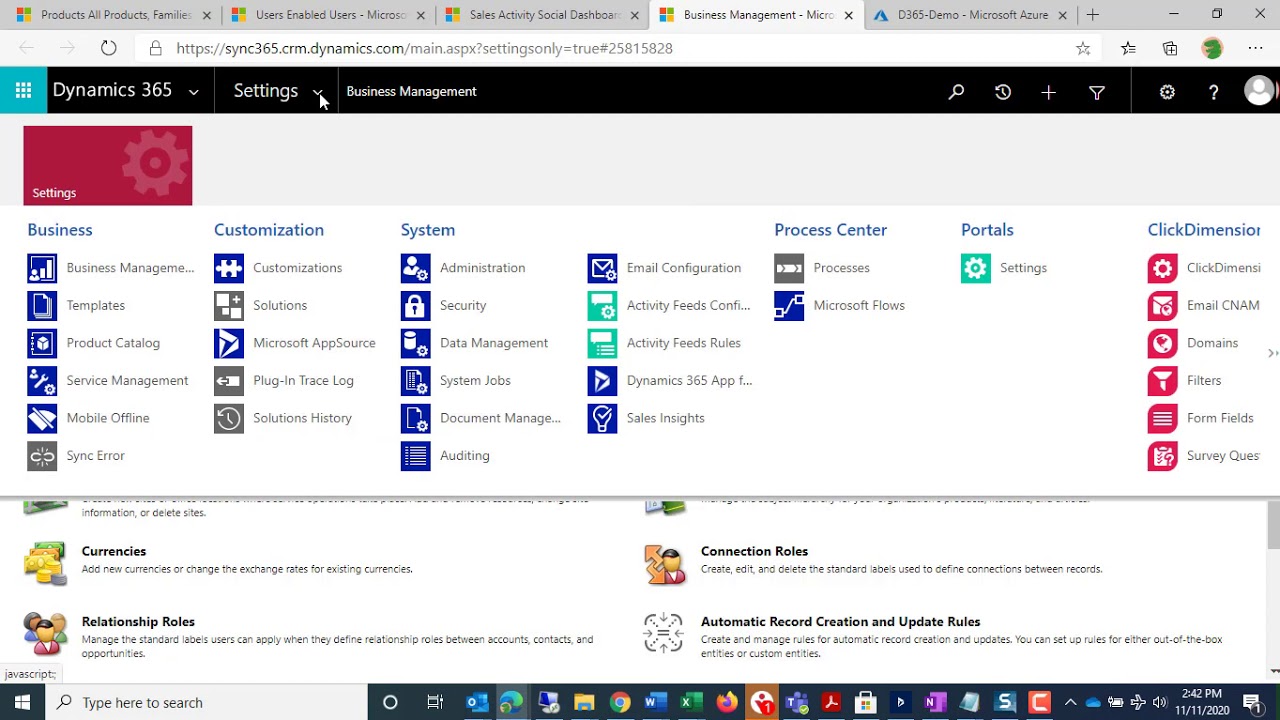Viewport: 1280px width, 720px height.
Task: Open the Data Management icon
Action: click(x=416, y=343)
